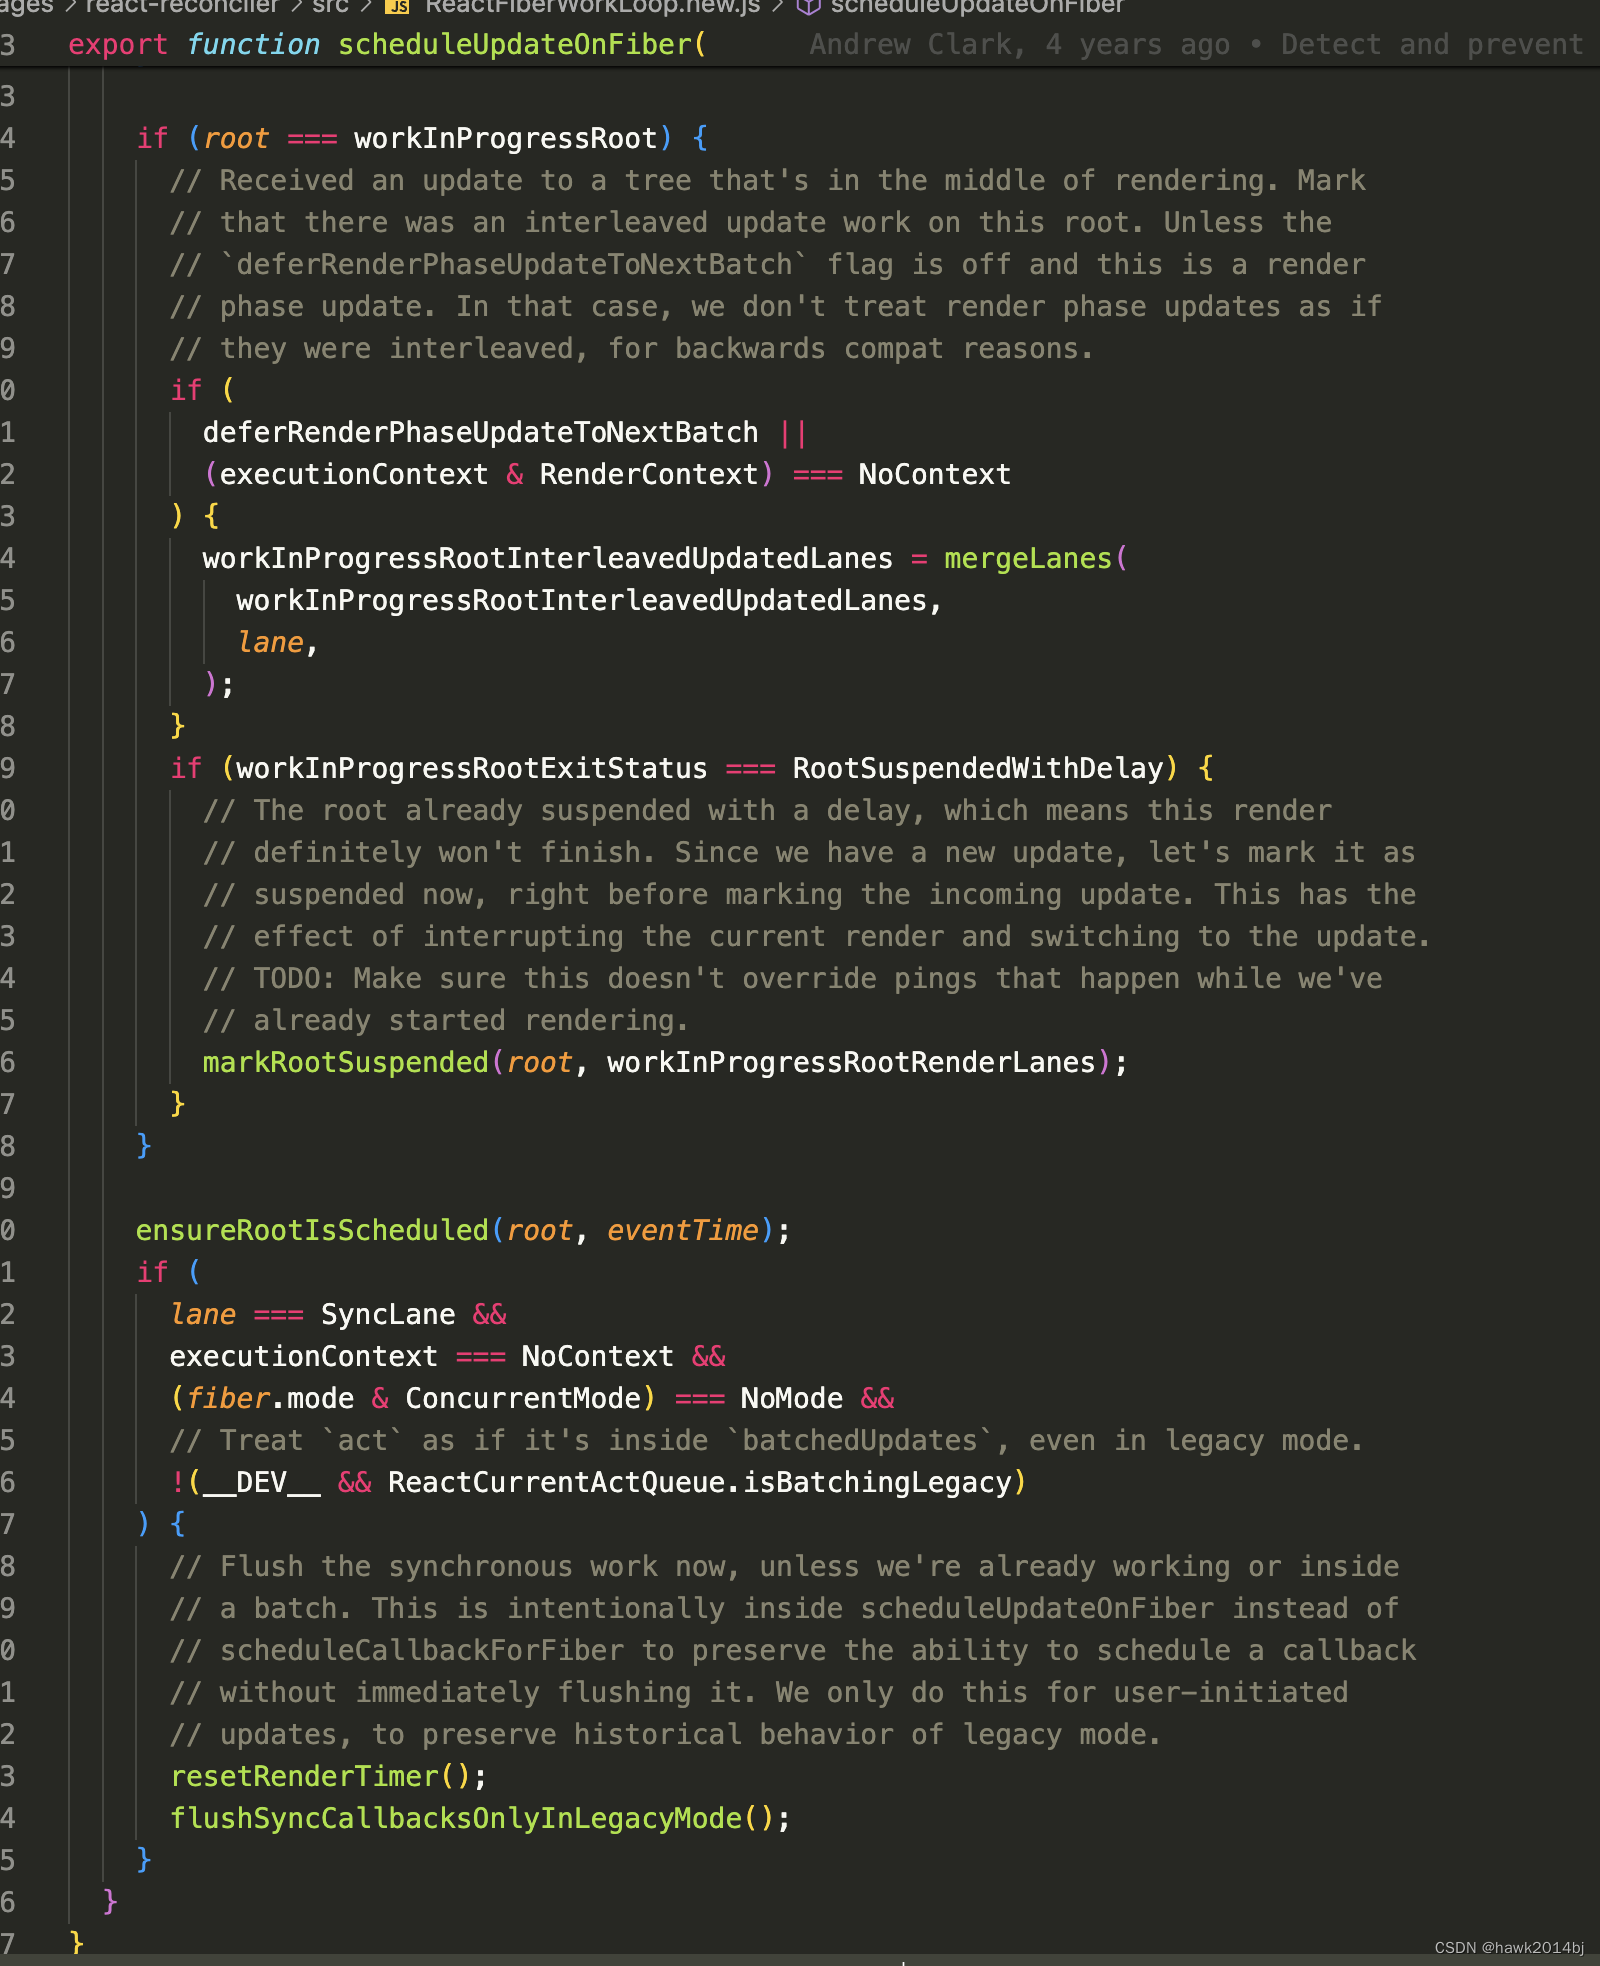Click the NoMode constant
This screenshot has width=1600, height=1966.
(x=792, y=1398)
